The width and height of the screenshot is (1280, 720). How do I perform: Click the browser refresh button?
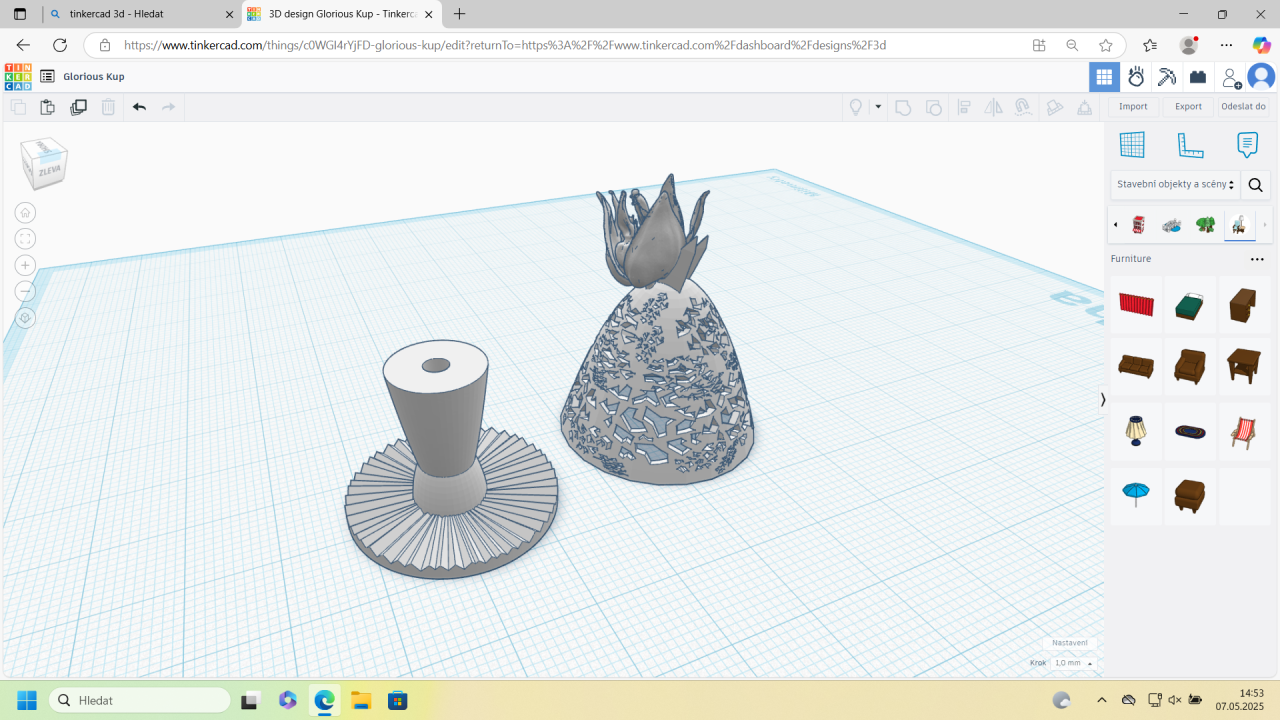[x=60, y=45]
